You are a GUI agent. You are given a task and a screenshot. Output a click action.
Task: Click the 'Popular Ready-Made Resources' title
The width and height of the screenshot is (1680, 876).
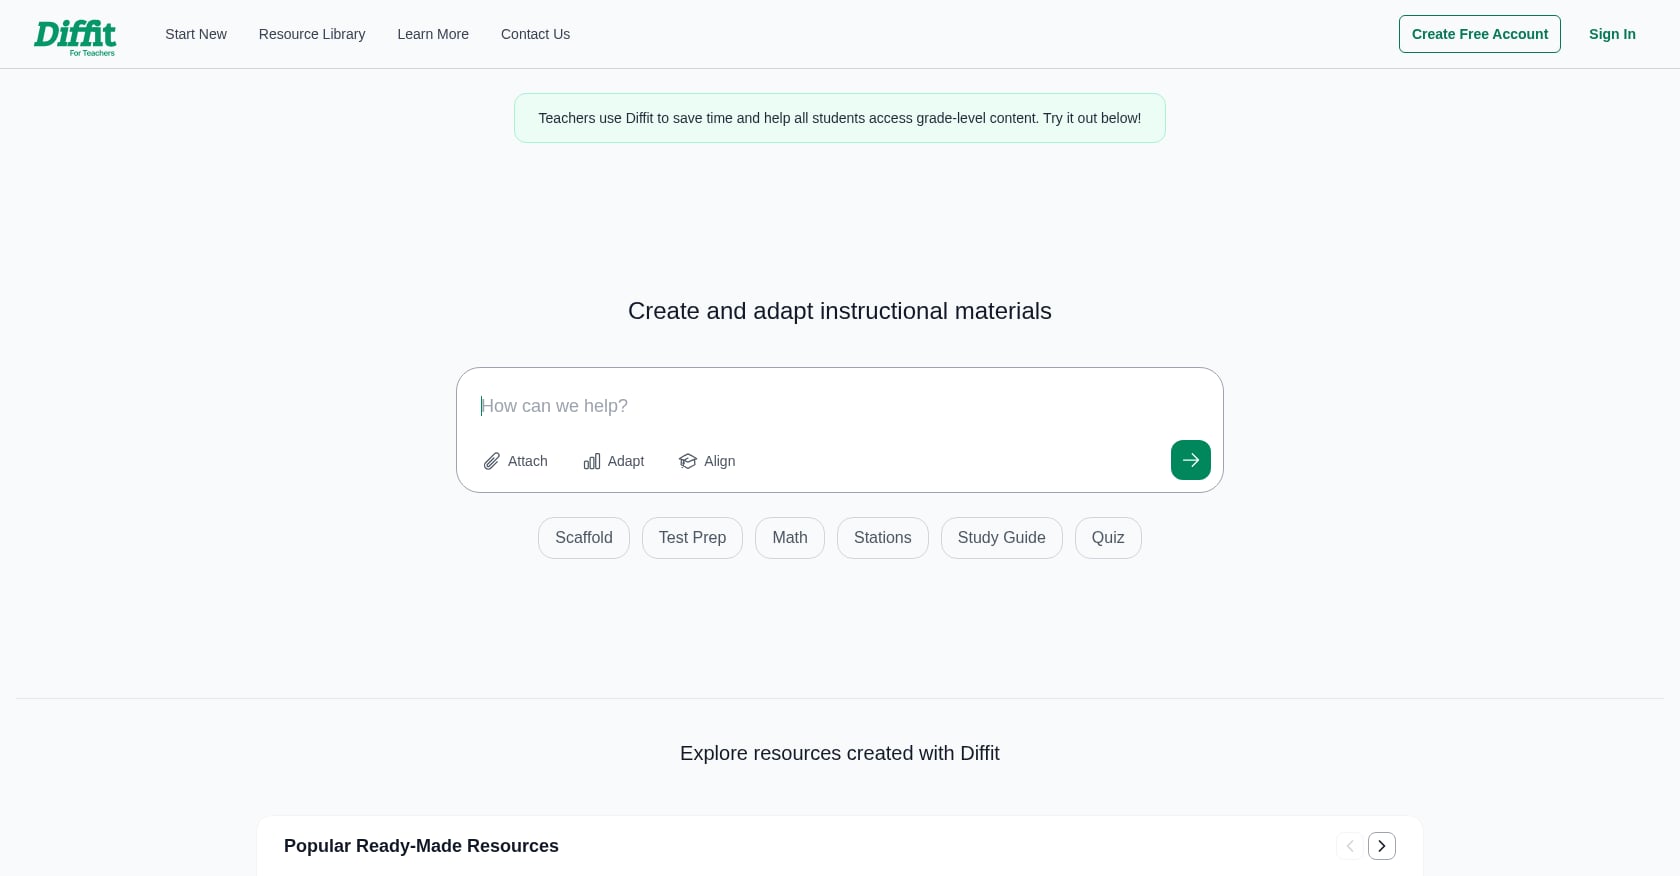(x=421, y=846)
